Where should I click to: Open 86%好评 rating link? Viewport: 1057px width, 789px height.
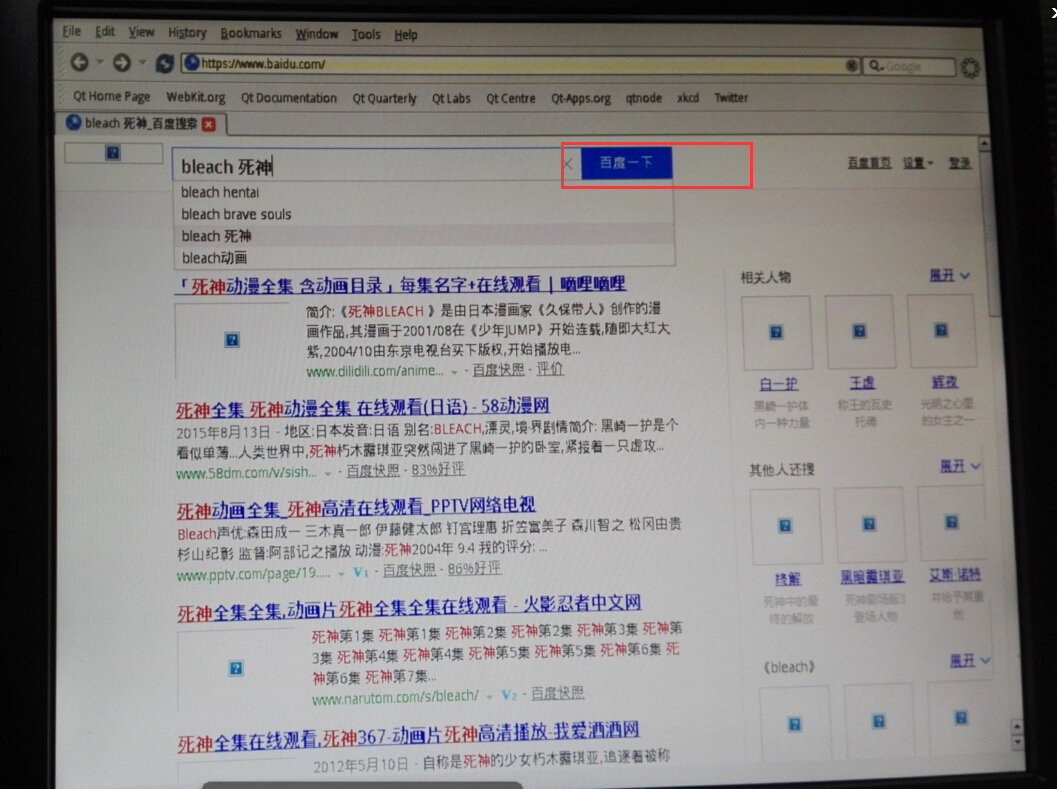click(x=474, y=568)
